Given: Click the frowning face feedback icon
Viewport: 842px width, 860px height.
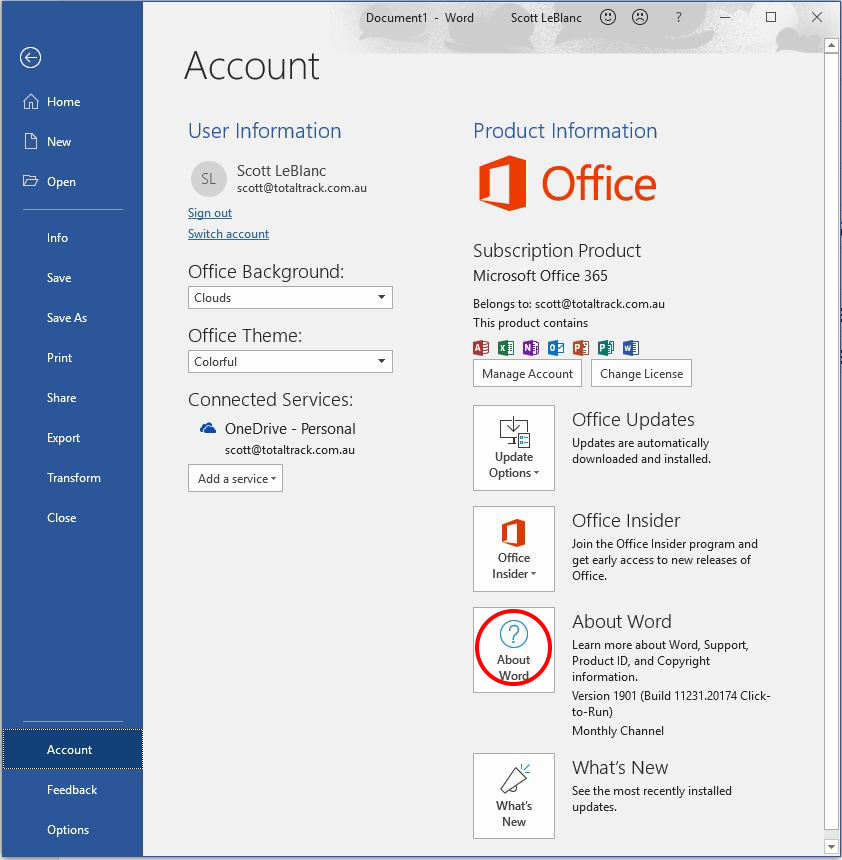Looking at the screenshot, I should (640, 17).
